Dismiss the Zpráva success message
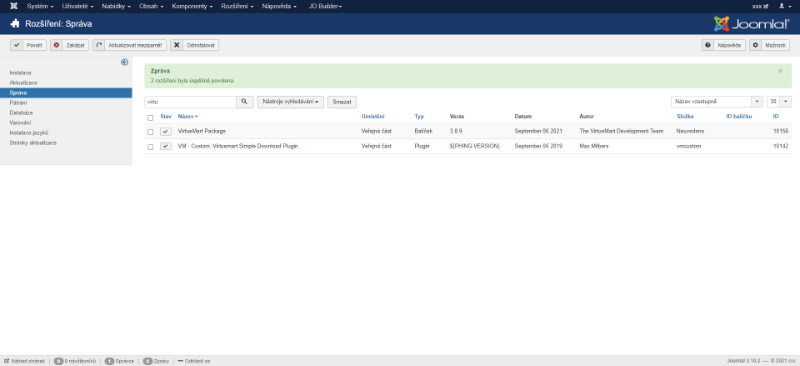 (x=780, y=71)
